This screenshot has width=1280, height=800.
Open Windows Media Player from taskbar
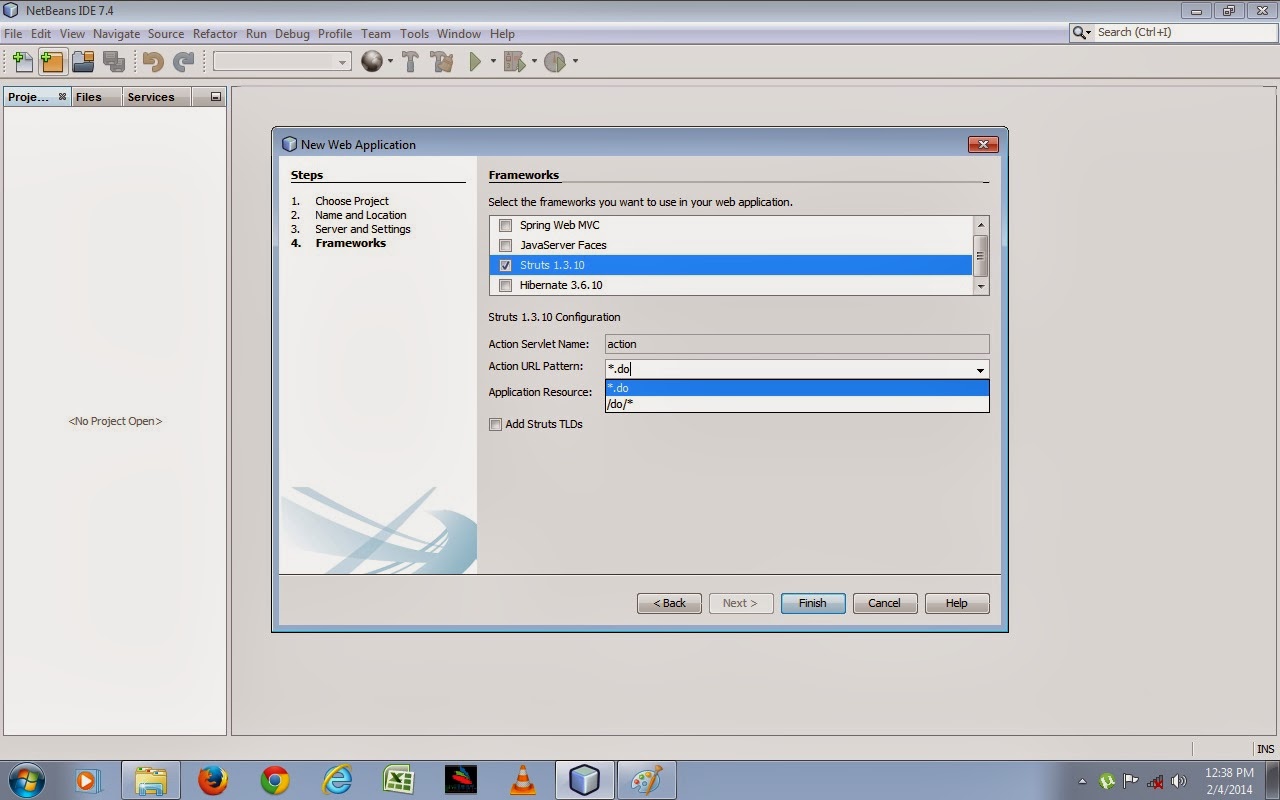pos(88,780)
